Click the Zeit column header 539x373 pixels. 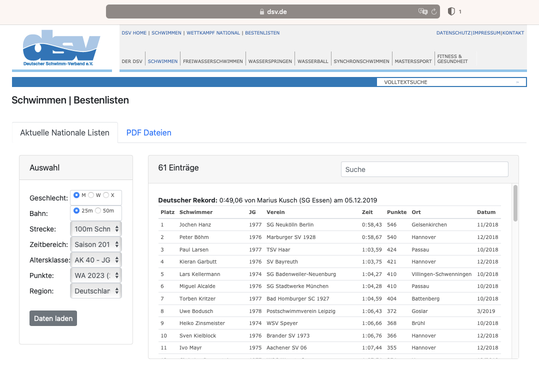click(367, 212)
